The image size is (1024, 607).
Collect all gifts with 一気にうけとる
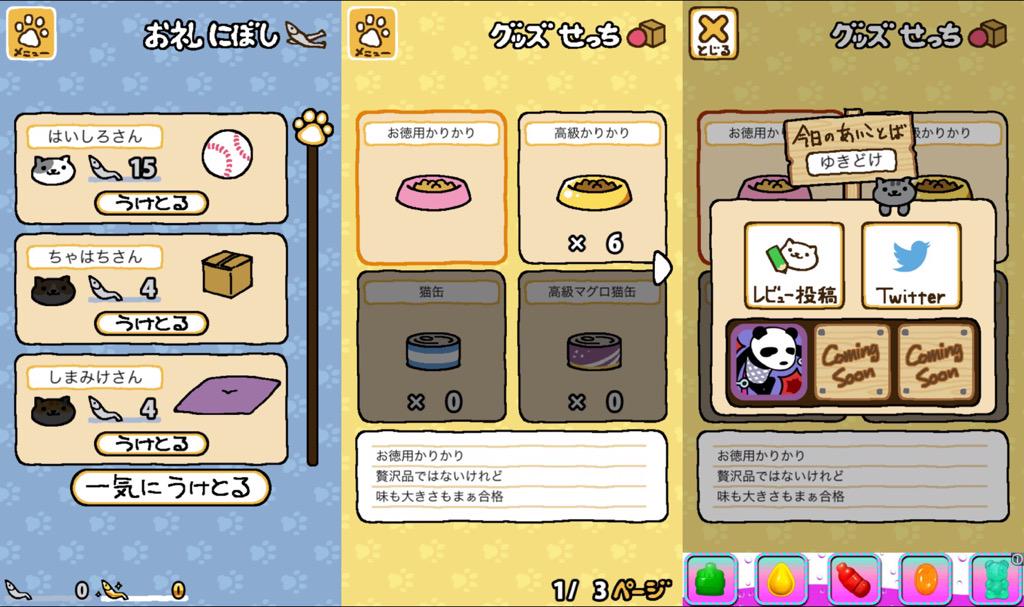point(170,487)
